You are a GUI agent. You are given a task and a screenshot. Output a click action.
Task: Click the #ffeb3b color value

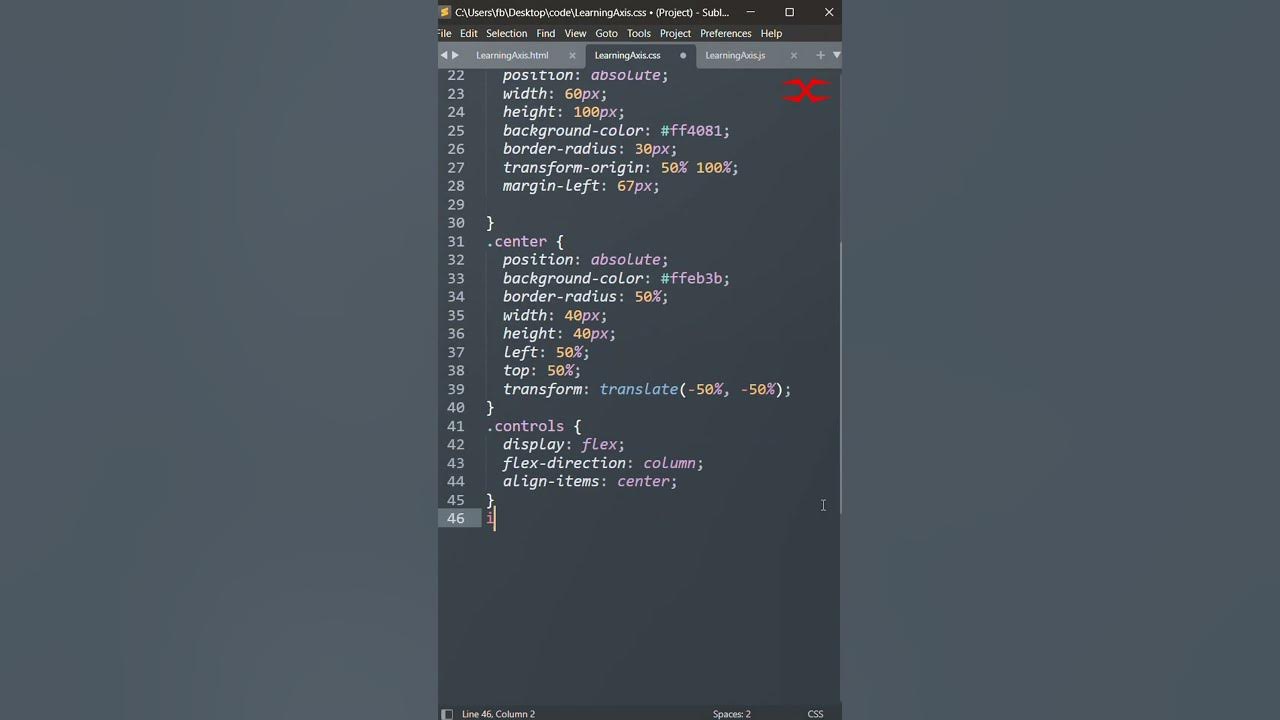(691, 279)
